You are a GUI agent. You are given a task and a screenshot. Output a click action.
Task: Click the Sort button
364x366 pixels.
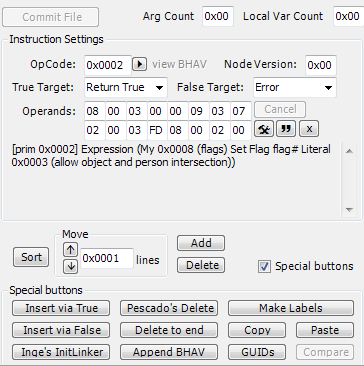click(x=31, y=257)
